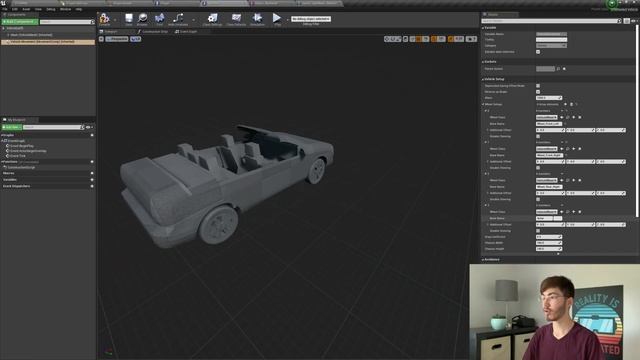
Task: Open the debug object filter dropdown
Action: point(311,19)
